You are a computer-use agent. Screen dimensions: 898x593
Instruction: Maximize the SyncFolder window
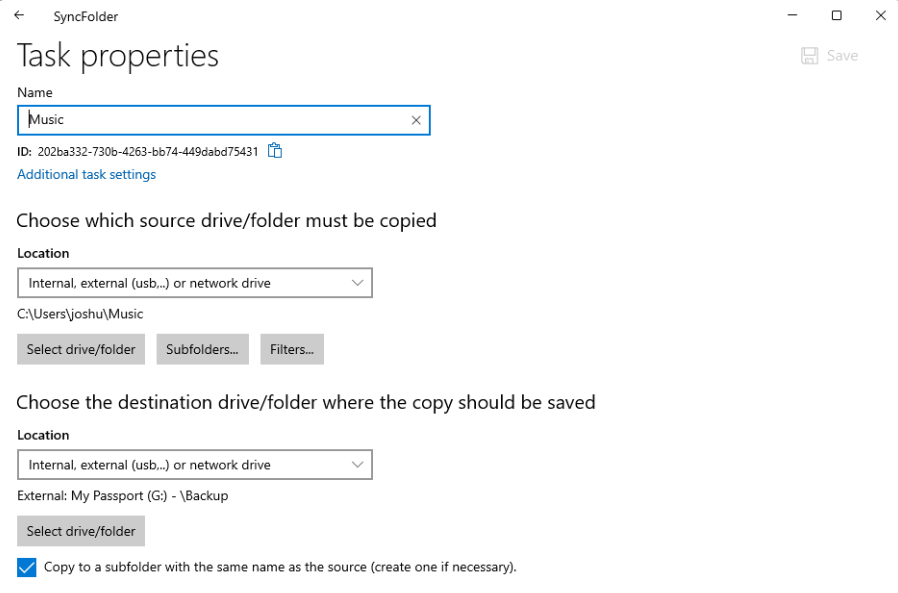[x=837, y=15]
